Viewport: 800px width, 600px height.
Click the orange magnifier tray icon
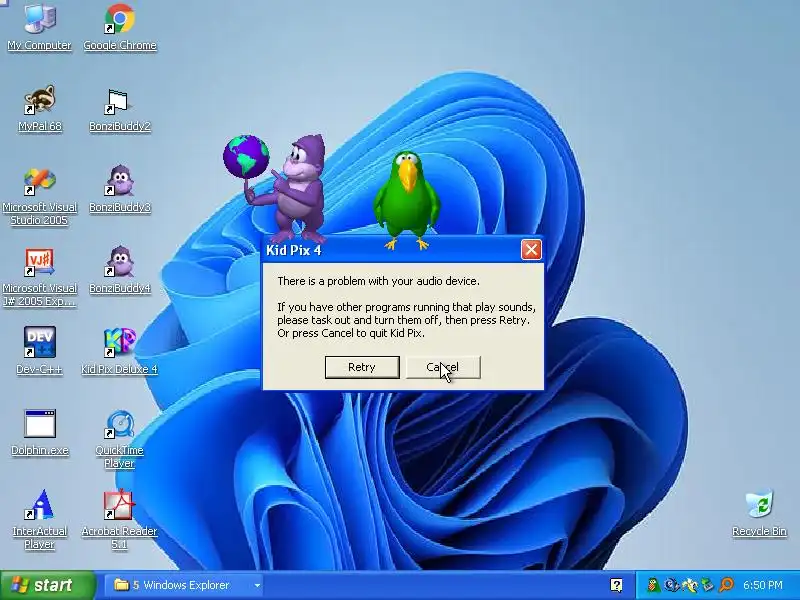click(727, 585)
